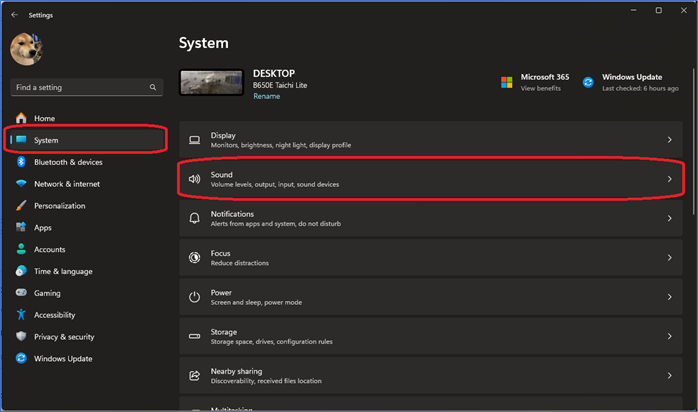
Task: Click the Notifications bell icon
Action: click(194, 218)
